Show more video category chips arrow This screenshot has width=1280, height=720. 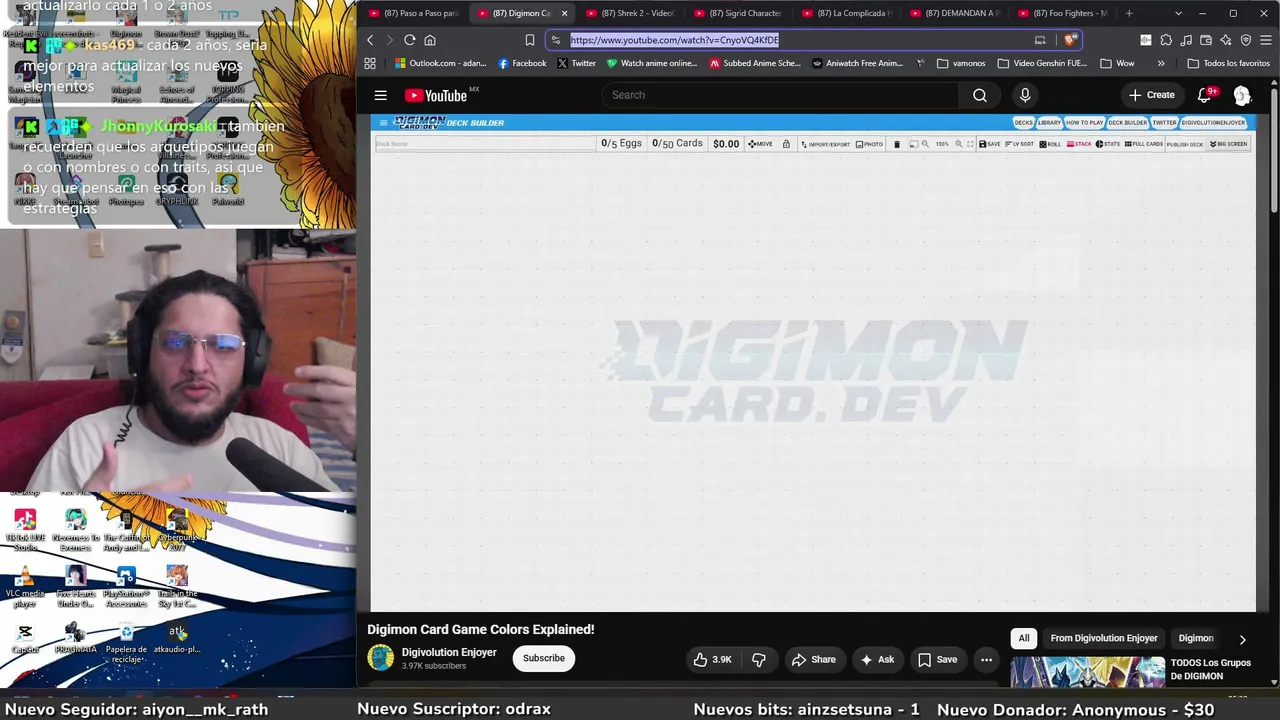pos(1242,639)
